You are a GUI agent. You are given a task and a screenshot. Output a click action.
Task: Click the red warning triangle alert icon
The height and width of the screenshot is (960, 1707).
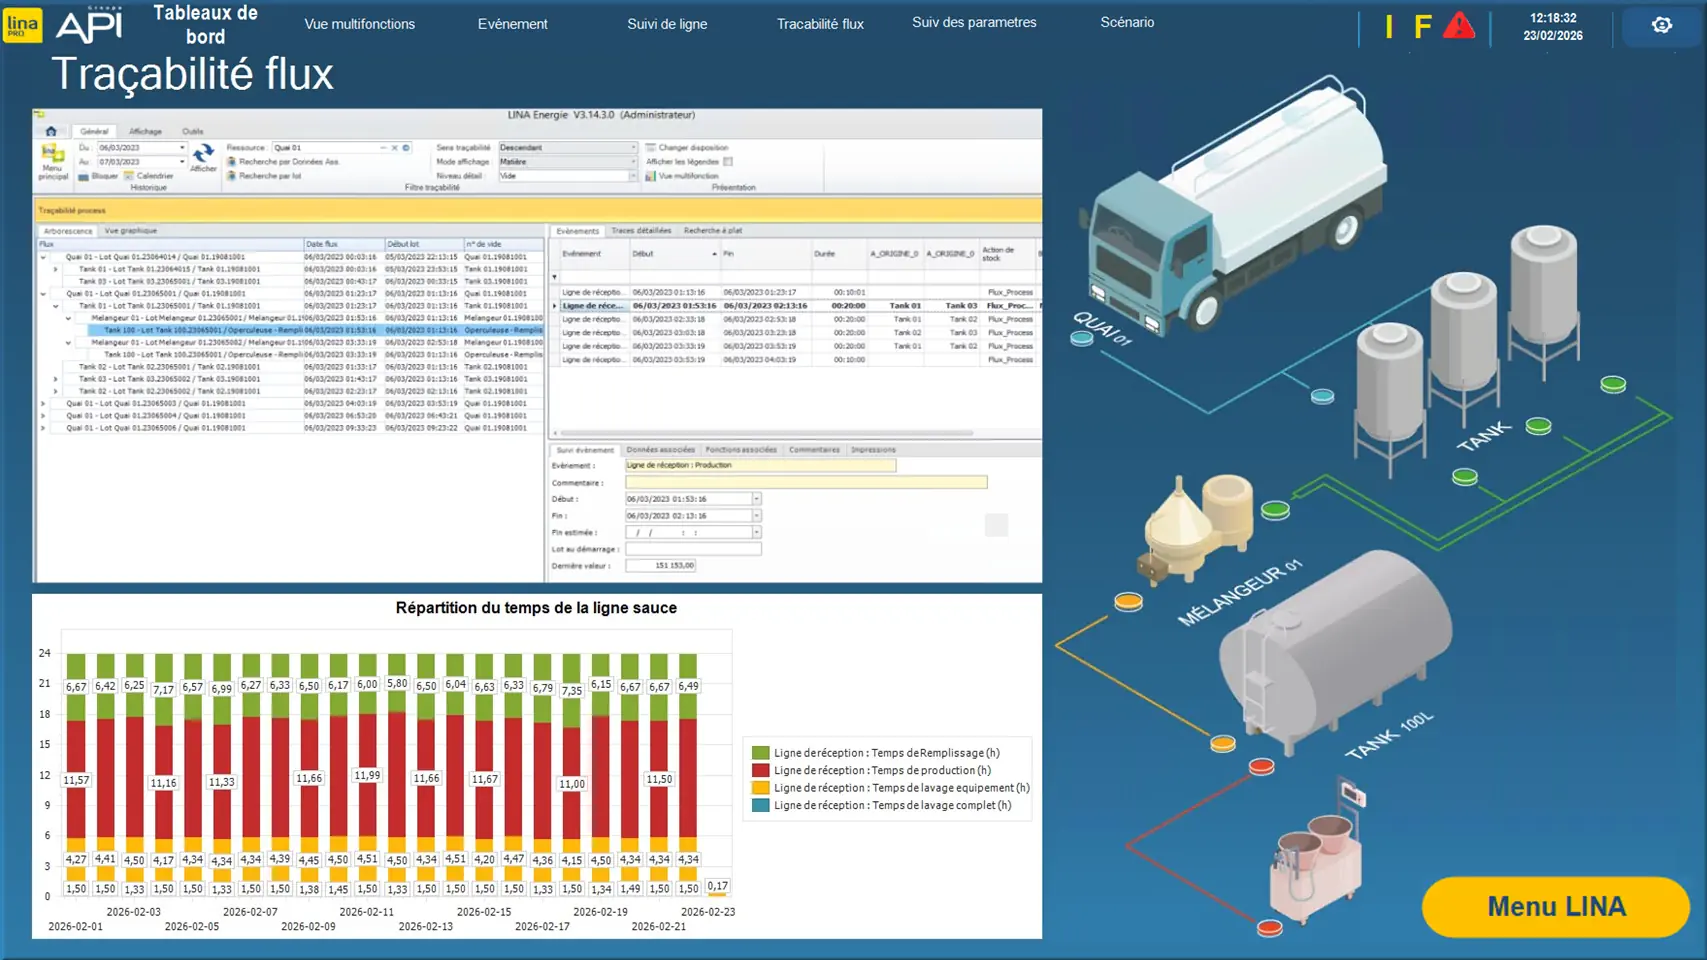(x=1459, y=26)
